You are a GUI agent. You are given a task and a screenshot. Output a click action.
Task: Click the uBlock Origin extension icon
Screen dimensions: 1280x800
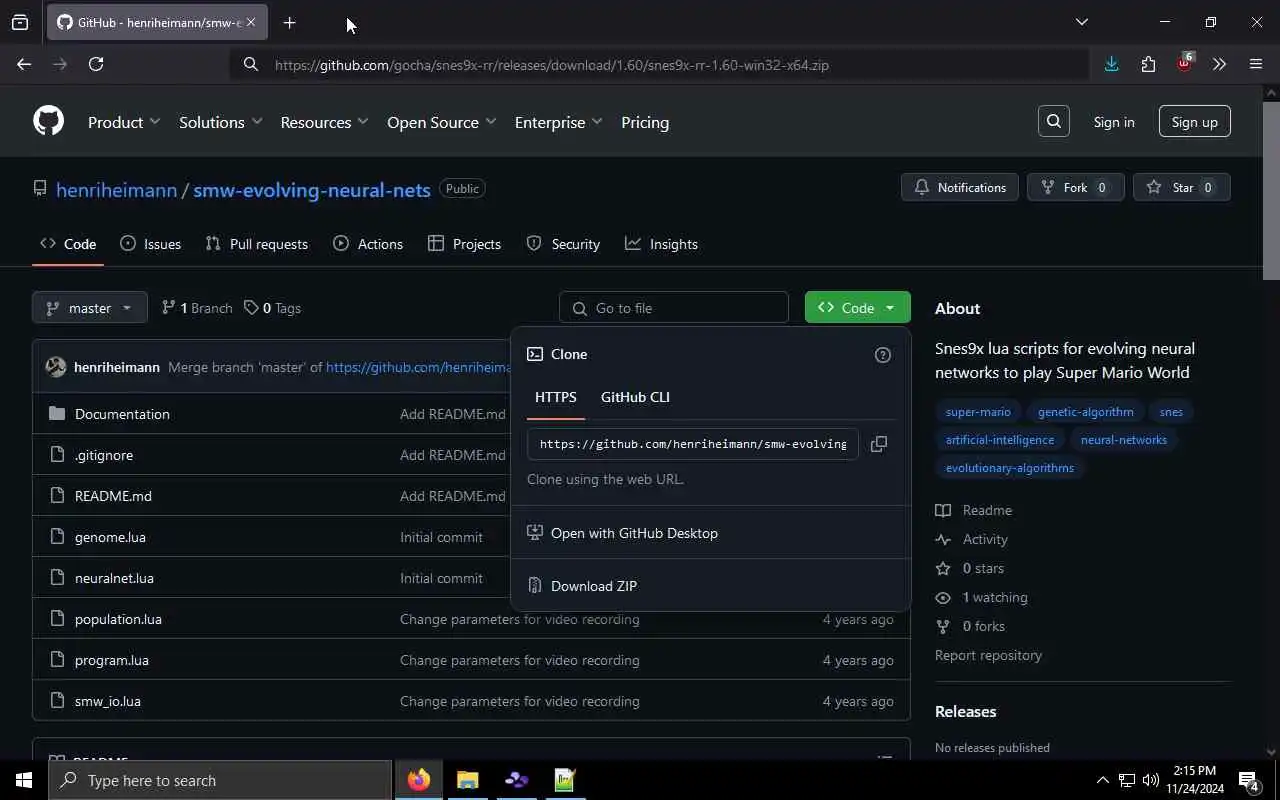[1185, 64]
